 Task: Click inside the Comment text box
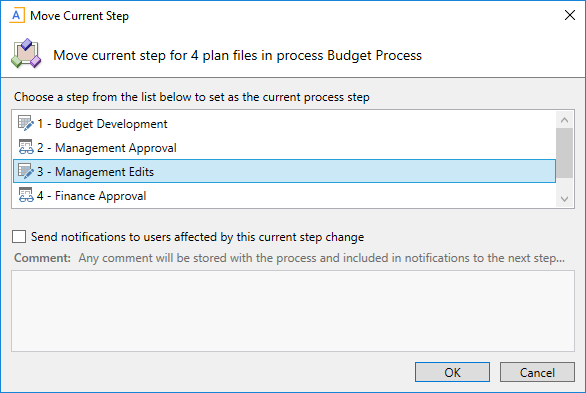coord(293,311)
